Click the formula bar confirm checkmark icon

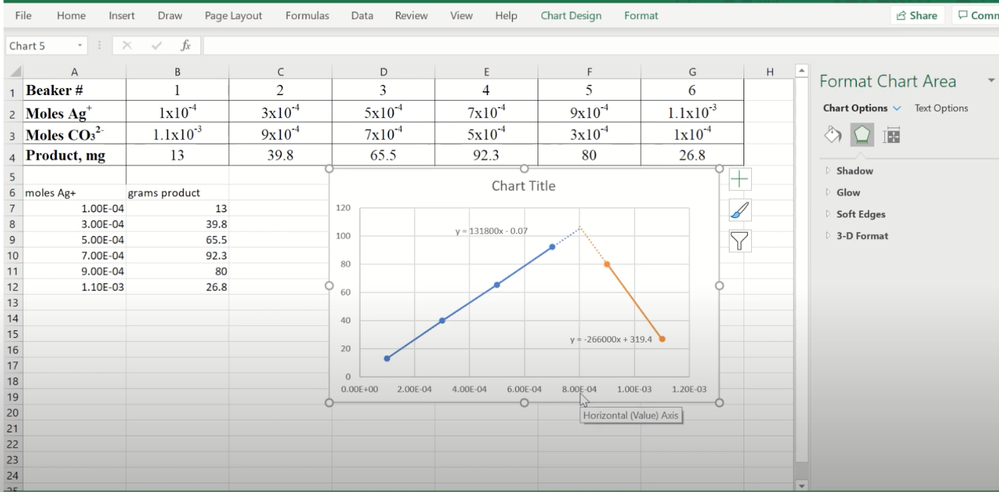157,45
